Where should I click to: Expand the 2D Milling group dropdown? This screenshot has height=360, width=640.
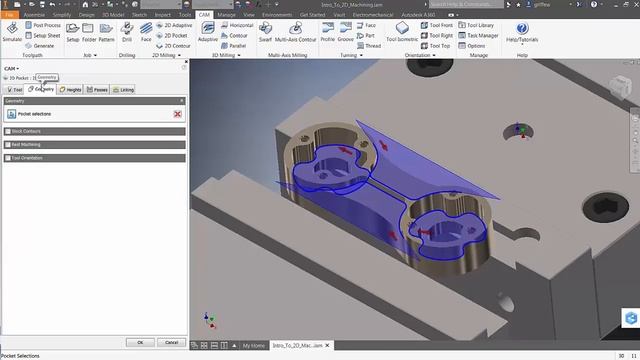(179, 55)
